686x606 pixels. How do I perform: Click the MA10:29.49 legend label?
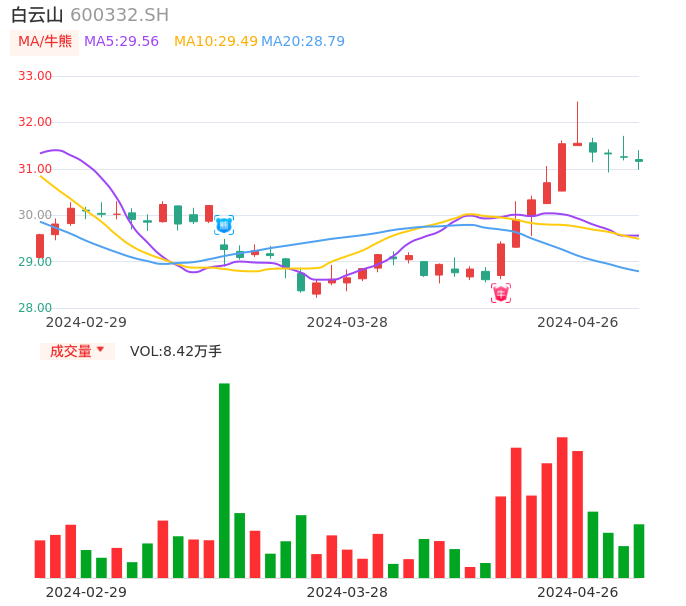click(x=216, y=42)
